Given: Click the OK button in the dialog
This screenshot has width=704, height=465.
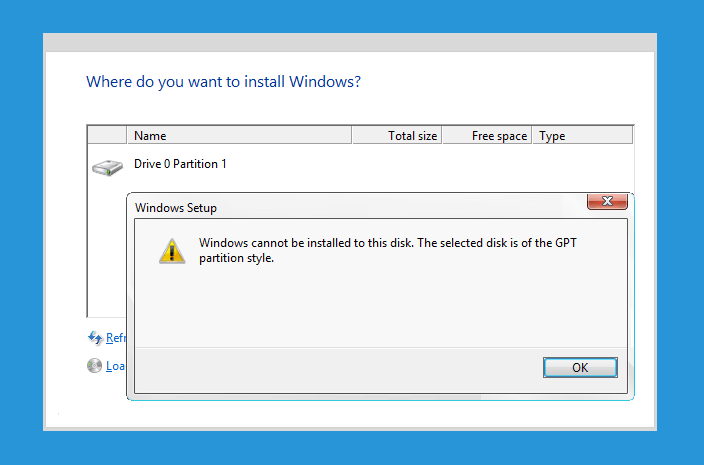Looking at the screenshot, I should [x=580, y=368].
